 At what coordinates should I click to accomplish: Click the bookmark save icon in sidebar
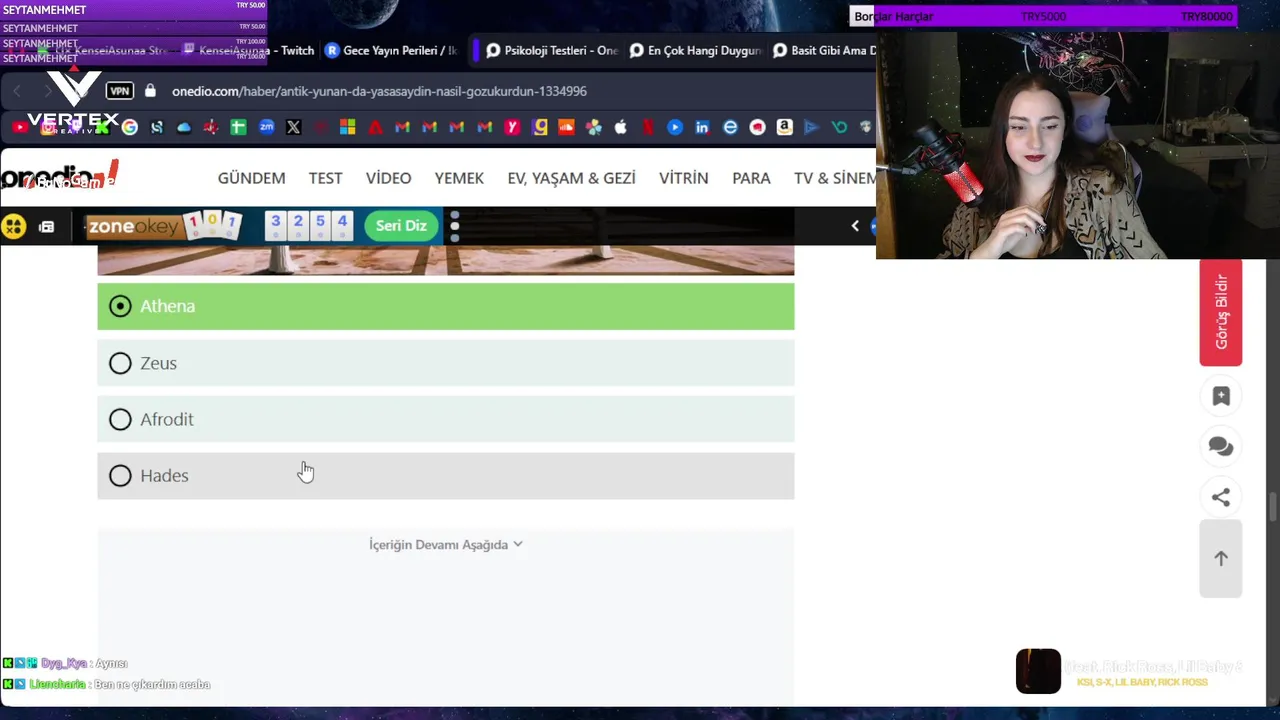point(1221,396)
